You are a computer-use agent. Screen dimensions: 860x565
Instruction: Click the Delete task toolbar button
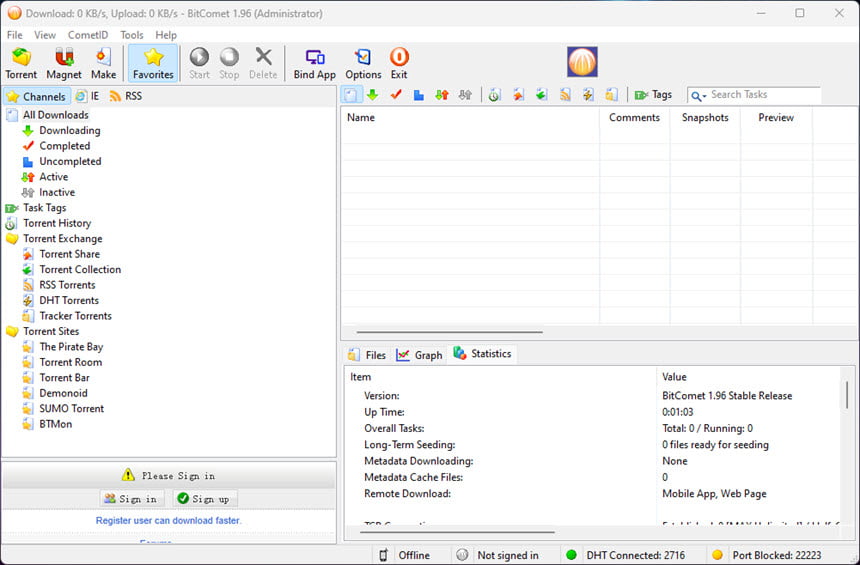click(263, 64)
